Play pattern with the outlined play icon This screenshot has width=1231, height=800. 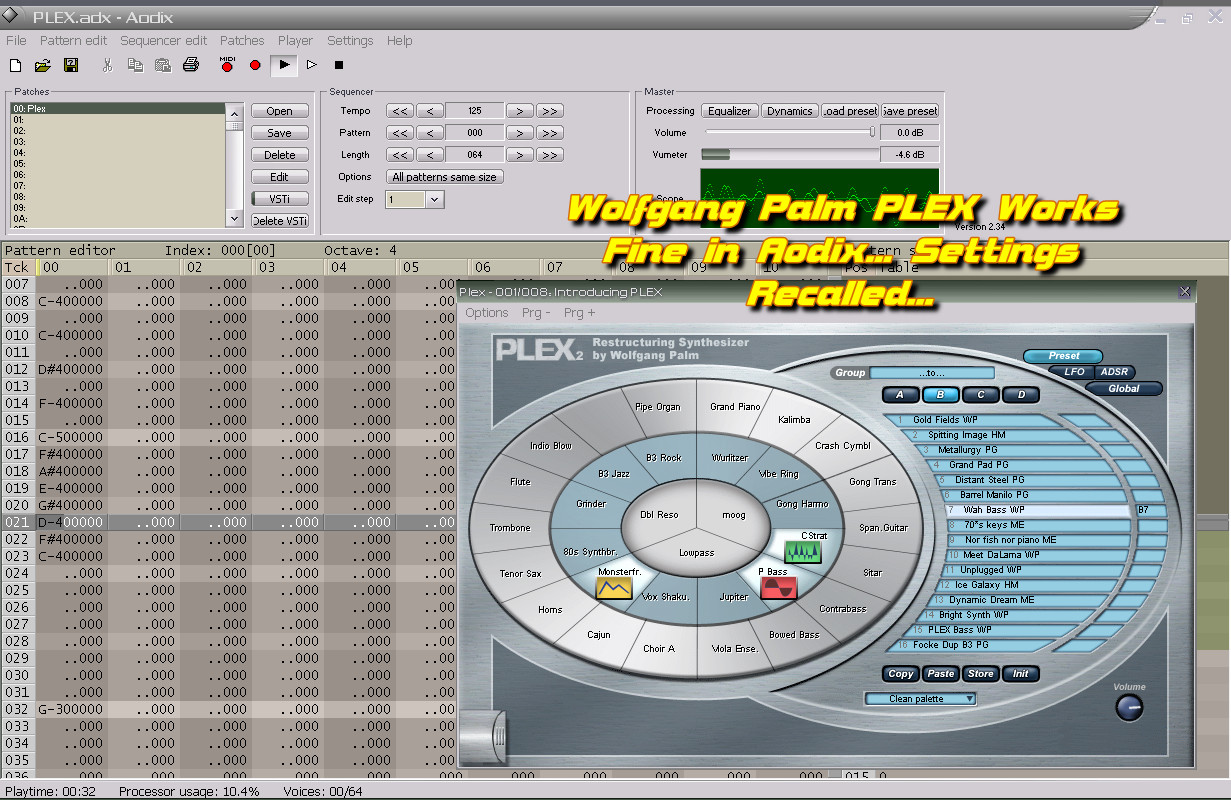pyautogui.click(x=311, y=65)
